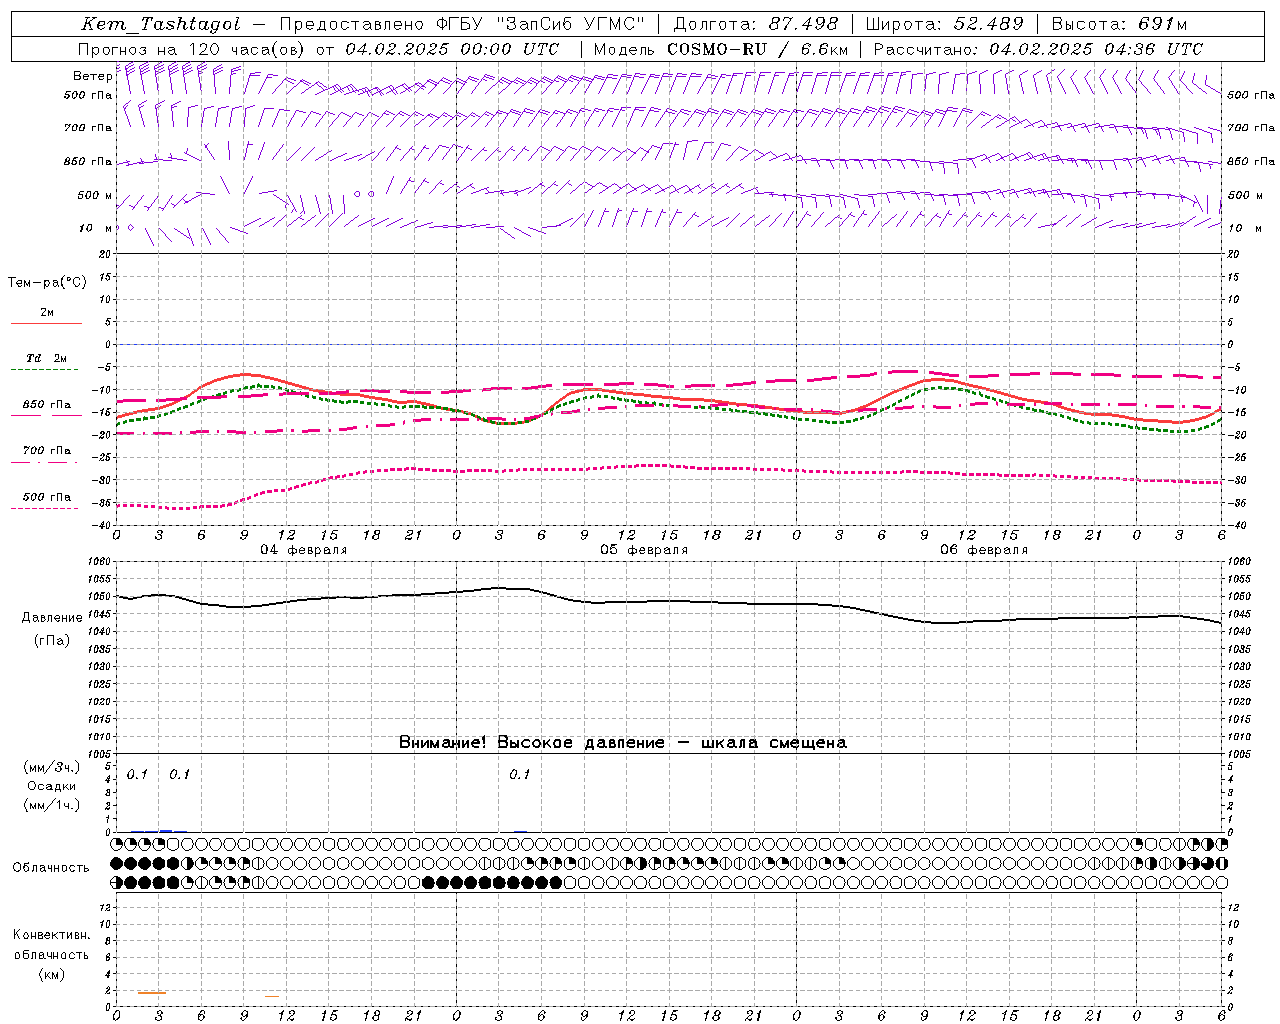Click the Рассчитано: 04.02.2025 04:36 UTC timestamp
Viewport: 1280px width, 1024px height.
click(x=1038, y=49)
